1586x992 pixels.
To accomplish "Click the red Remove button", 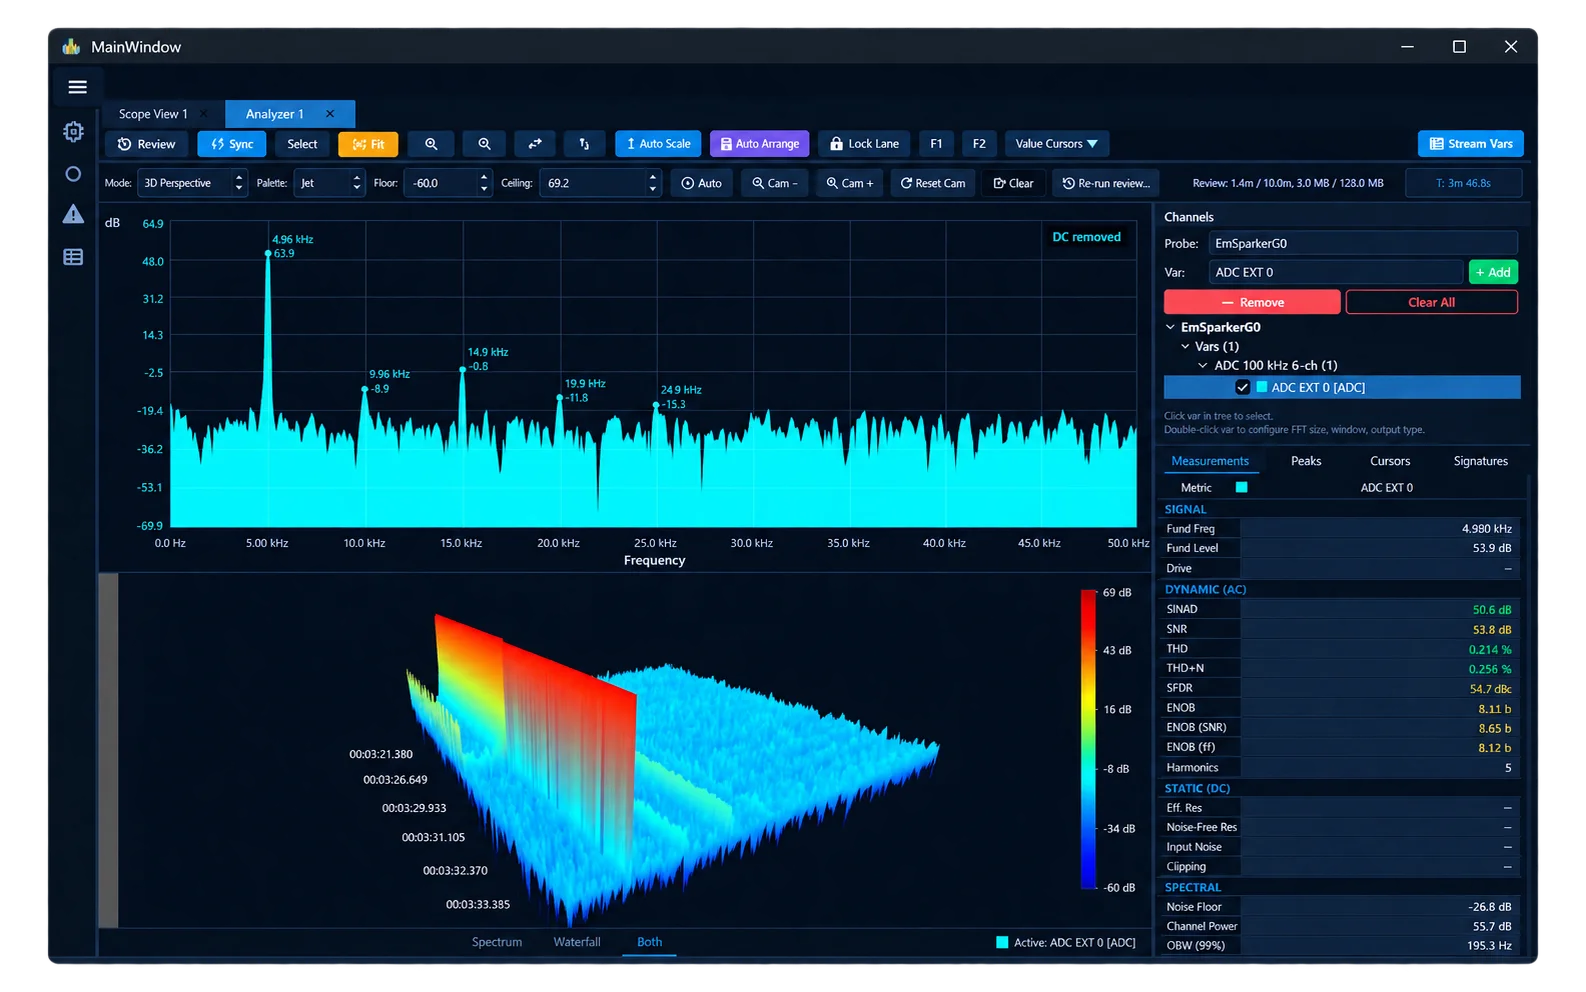I will (x=1252, y=302).
